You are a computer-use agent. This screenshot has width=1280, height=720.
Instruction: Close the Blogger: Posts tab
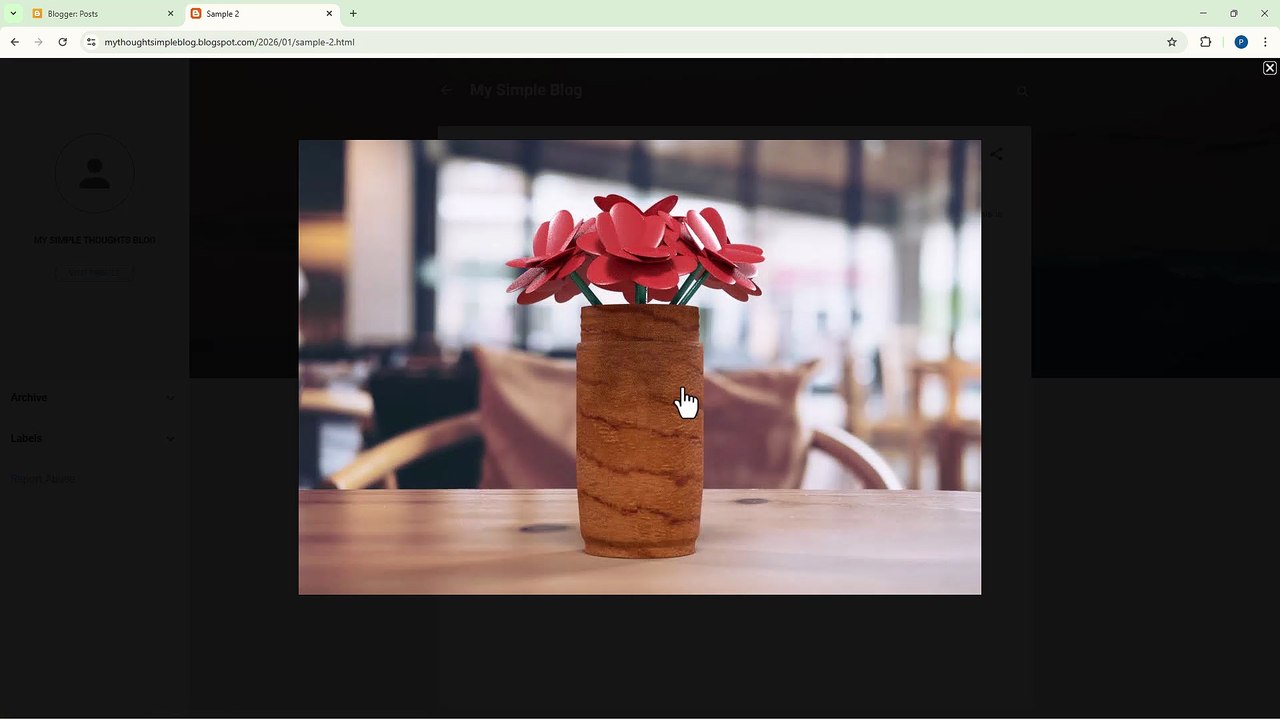170,14
